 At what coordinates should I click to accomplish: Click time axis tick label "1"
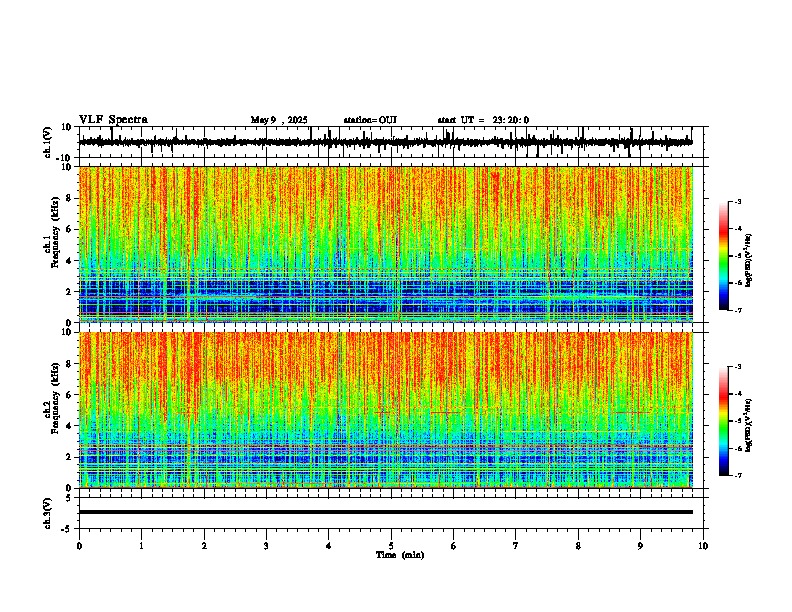(141, 546)
